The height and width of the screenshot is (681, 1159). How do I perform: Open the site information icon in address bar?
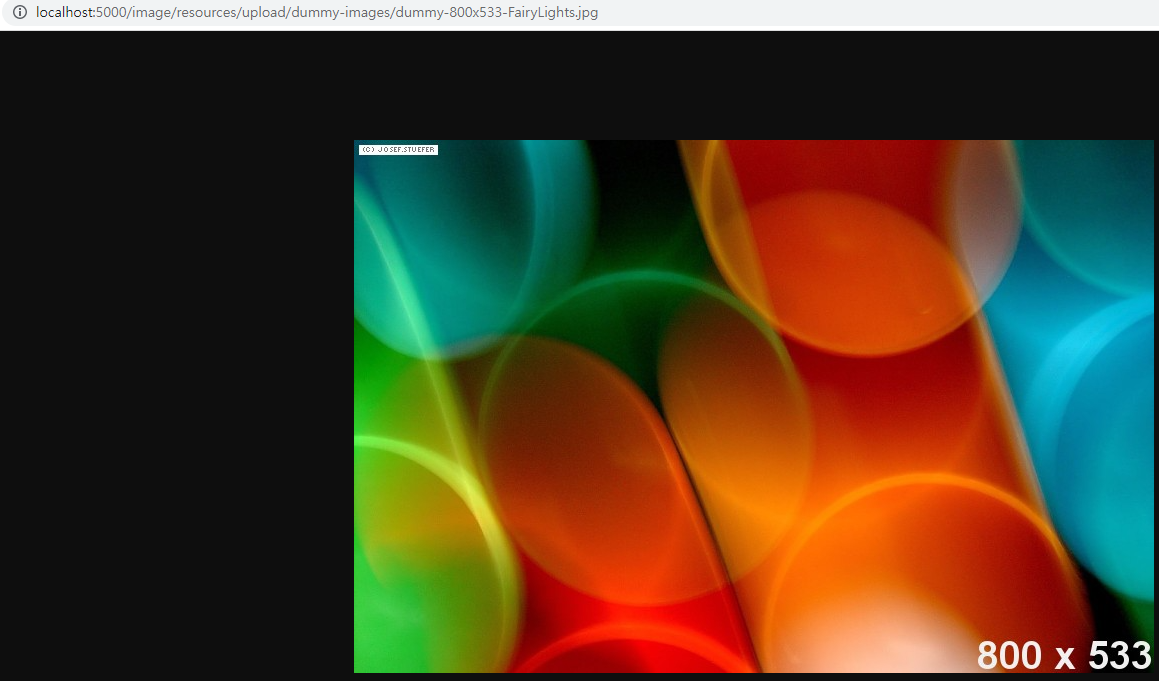pyautogui.click(x=20, y=13)
